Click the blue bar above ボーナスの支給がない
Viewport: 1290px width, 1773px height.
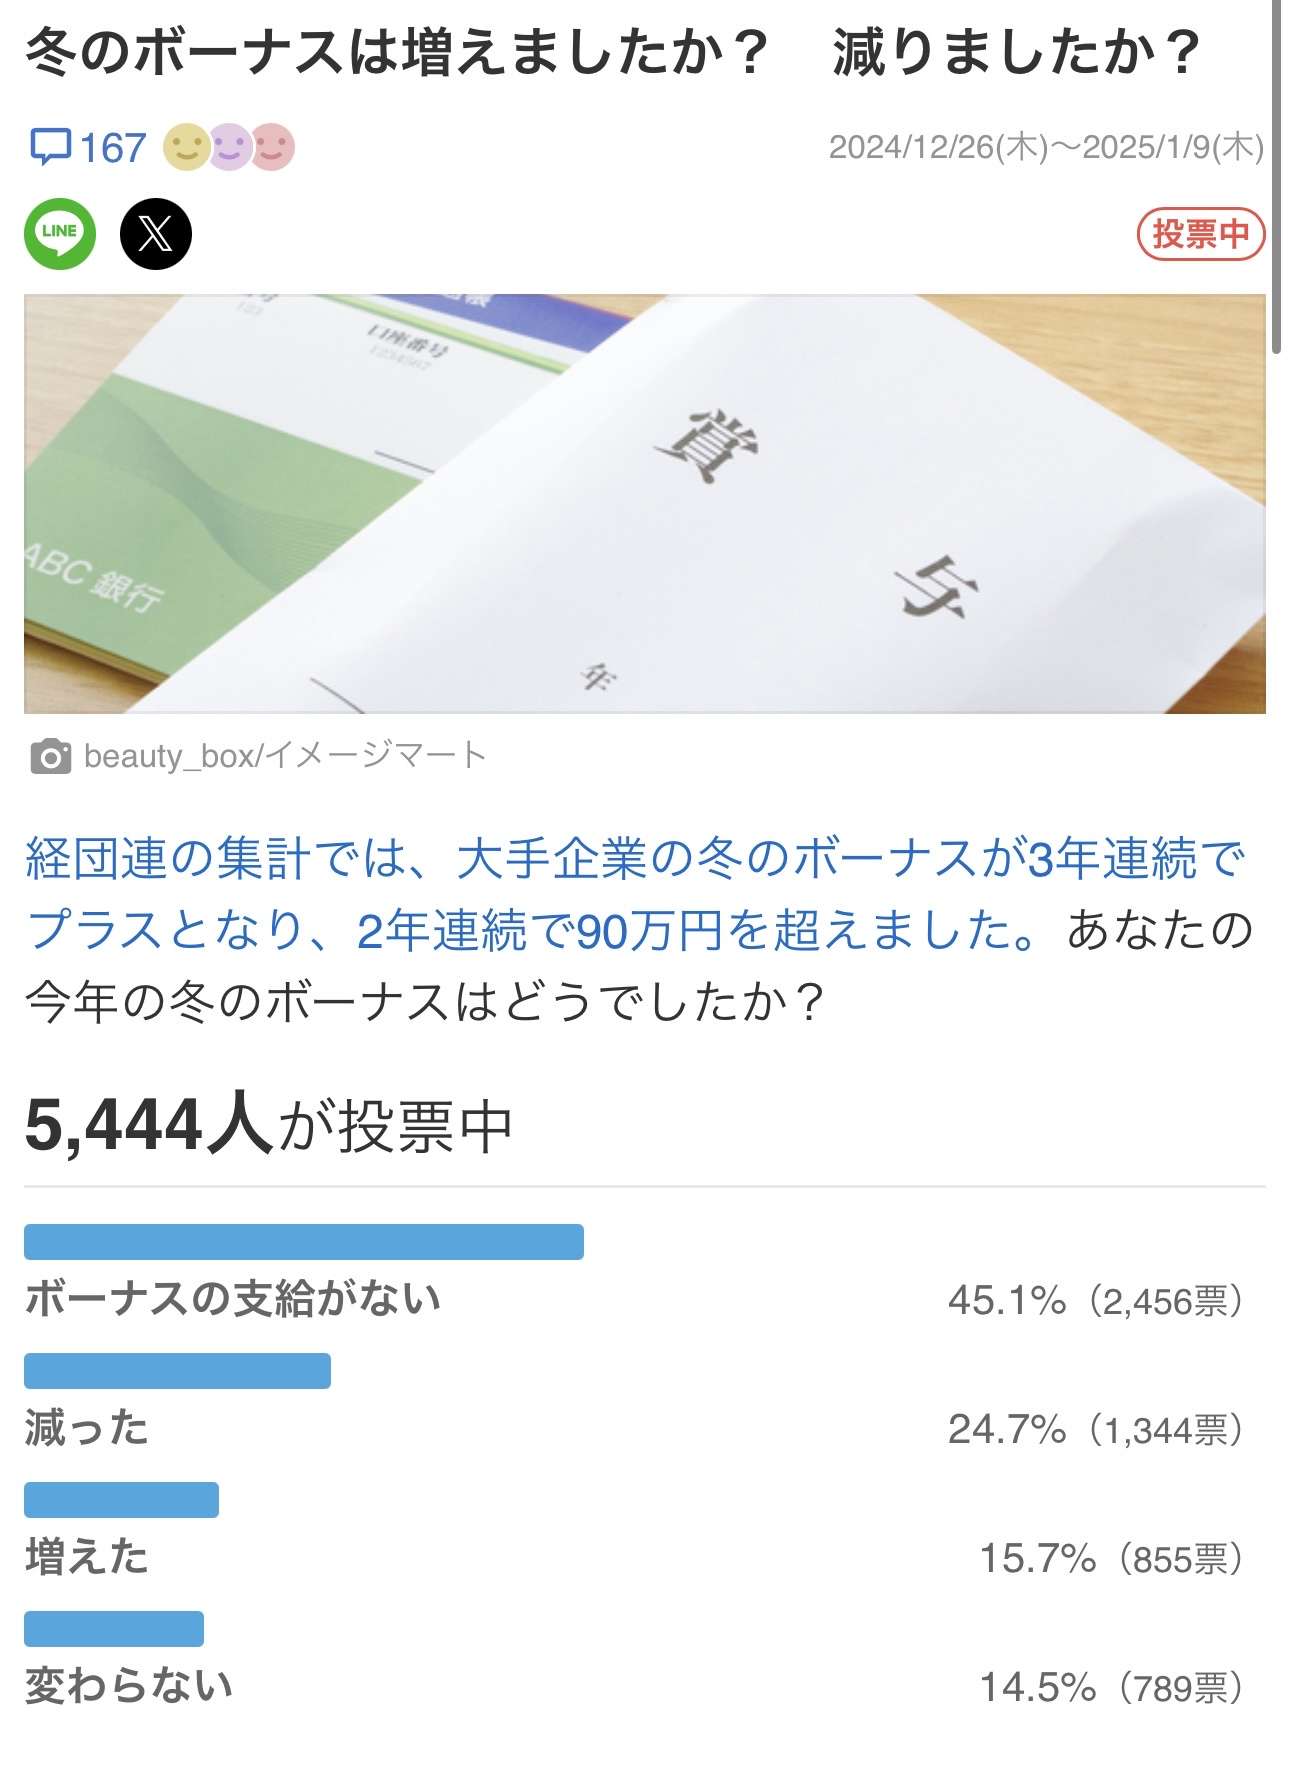pyautogui.click(x=303, y=1242)
